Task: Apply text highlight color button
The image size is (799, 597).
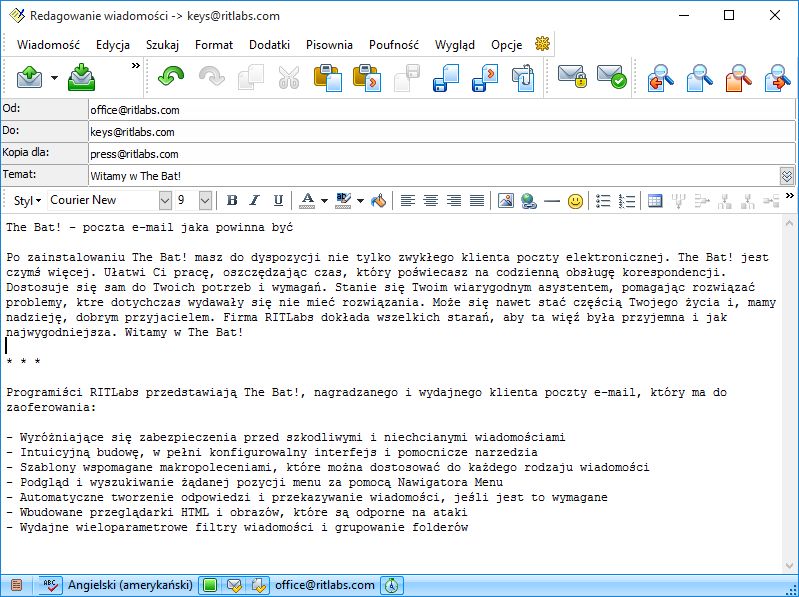Action: click(x=343, y=201)
